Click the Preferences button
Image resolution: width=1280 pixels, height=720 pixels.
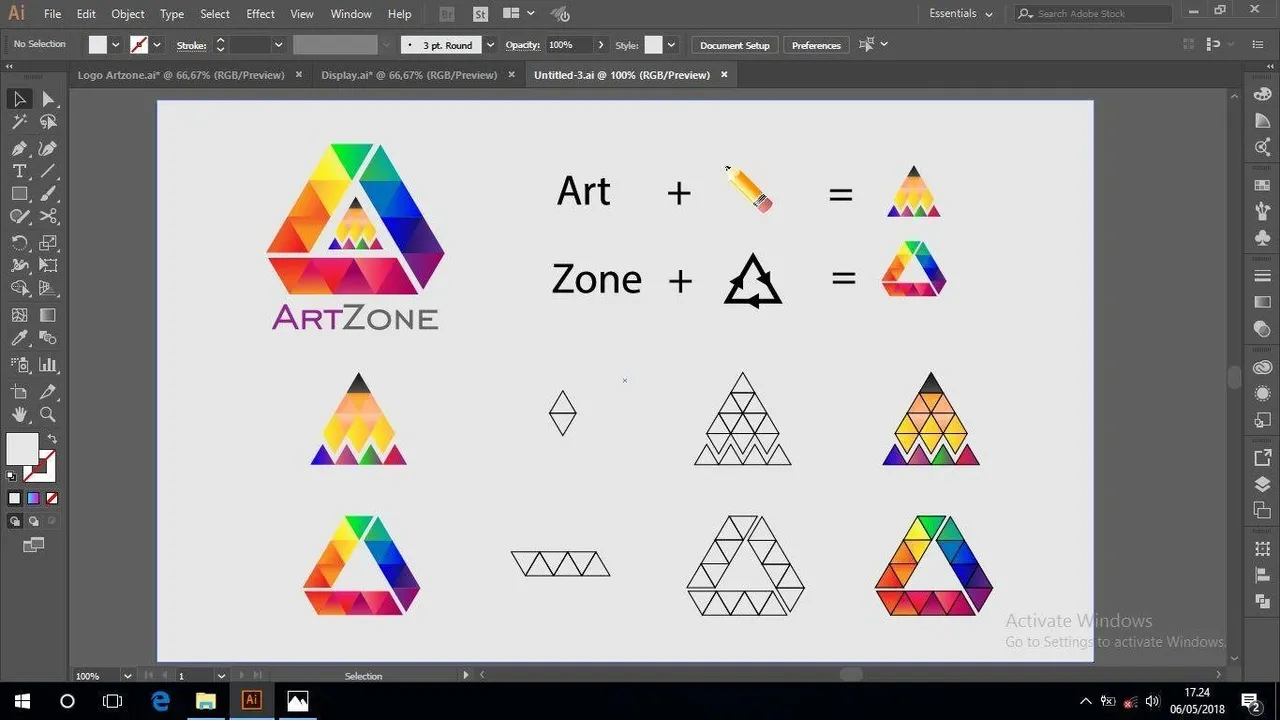click(x=816, y=45)
